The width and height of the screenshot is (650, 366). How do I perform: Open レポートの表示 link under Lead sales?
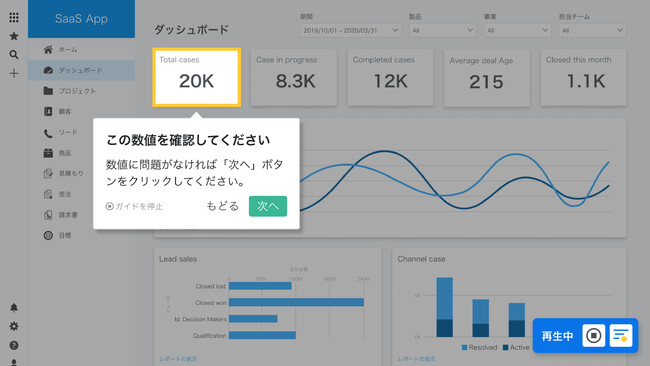tap(178, 359)
